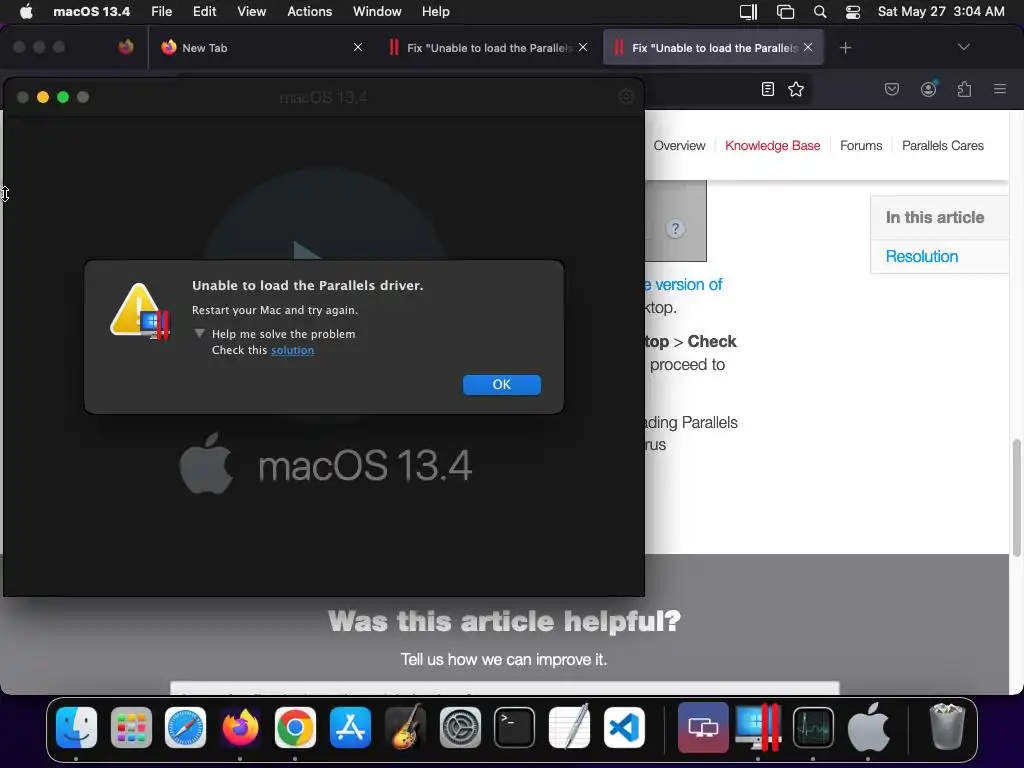Open the Actions menu
Image resolution: width=1024 pixels, height=768 pixels.
point(310,12)
